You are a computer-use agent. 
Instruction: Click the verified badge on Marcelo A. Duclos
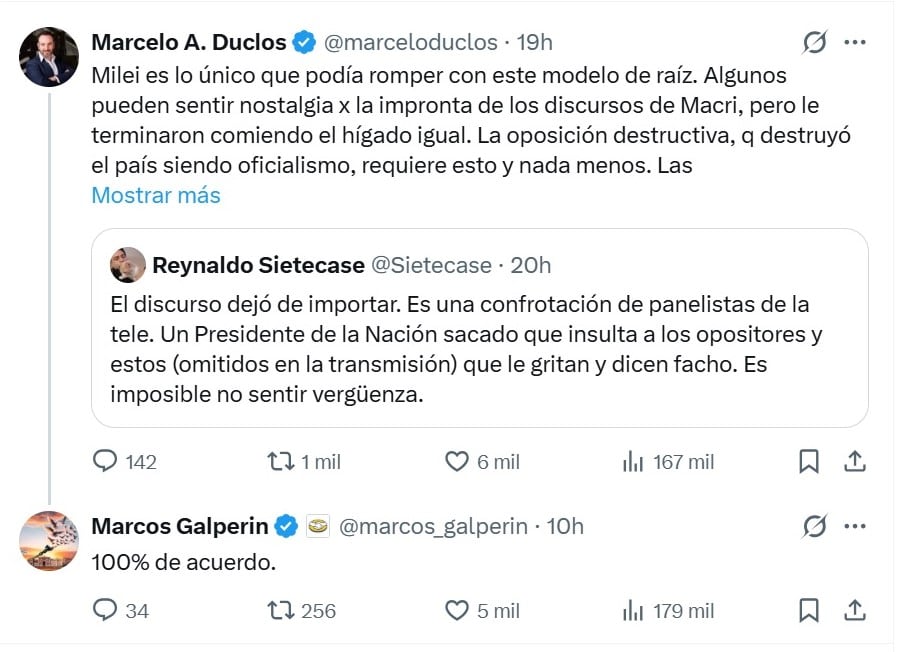click(x=300, y=40)
